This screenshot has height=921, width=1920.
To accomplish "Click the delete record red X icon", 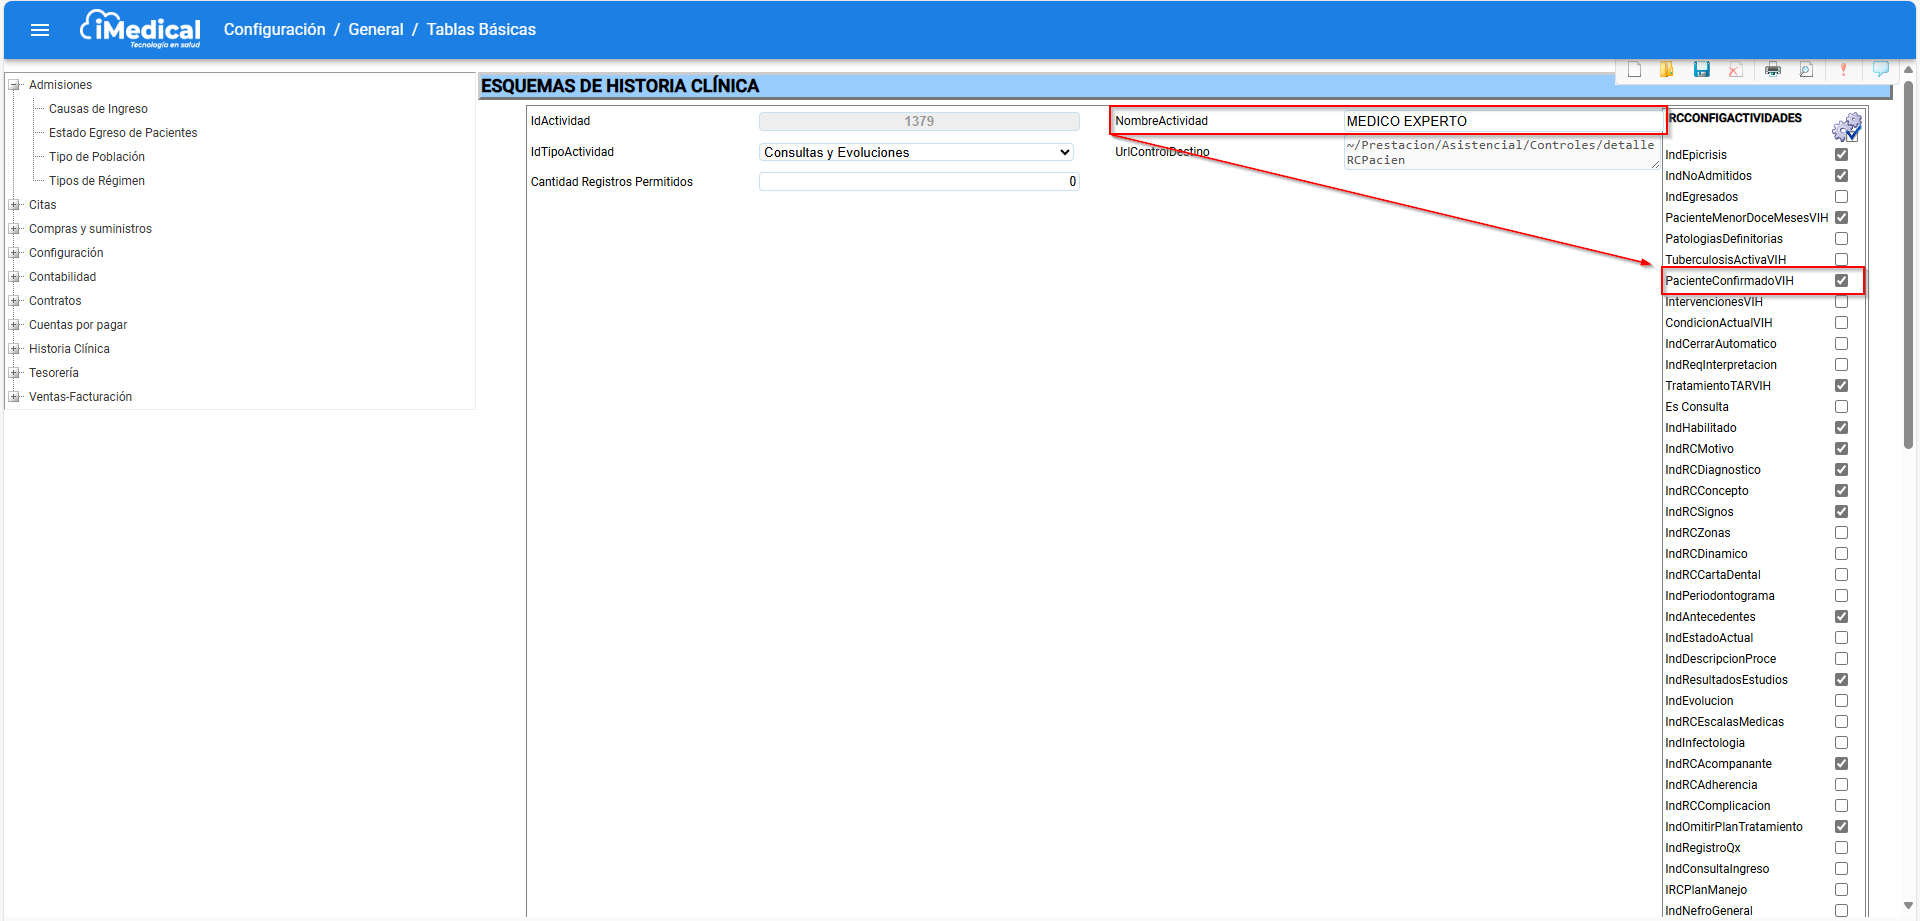I will click(1735, 69).
